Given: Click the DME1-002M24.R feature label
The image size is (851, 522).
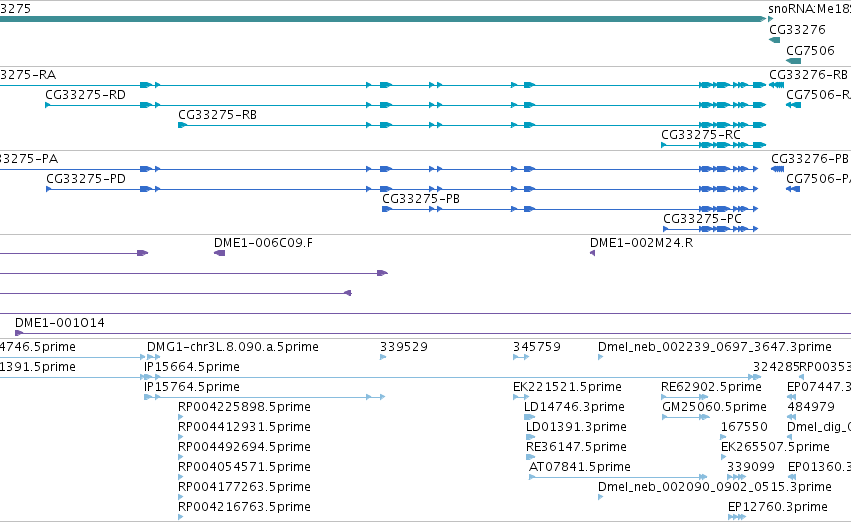Looking at the screenshot, I should 642,243.
